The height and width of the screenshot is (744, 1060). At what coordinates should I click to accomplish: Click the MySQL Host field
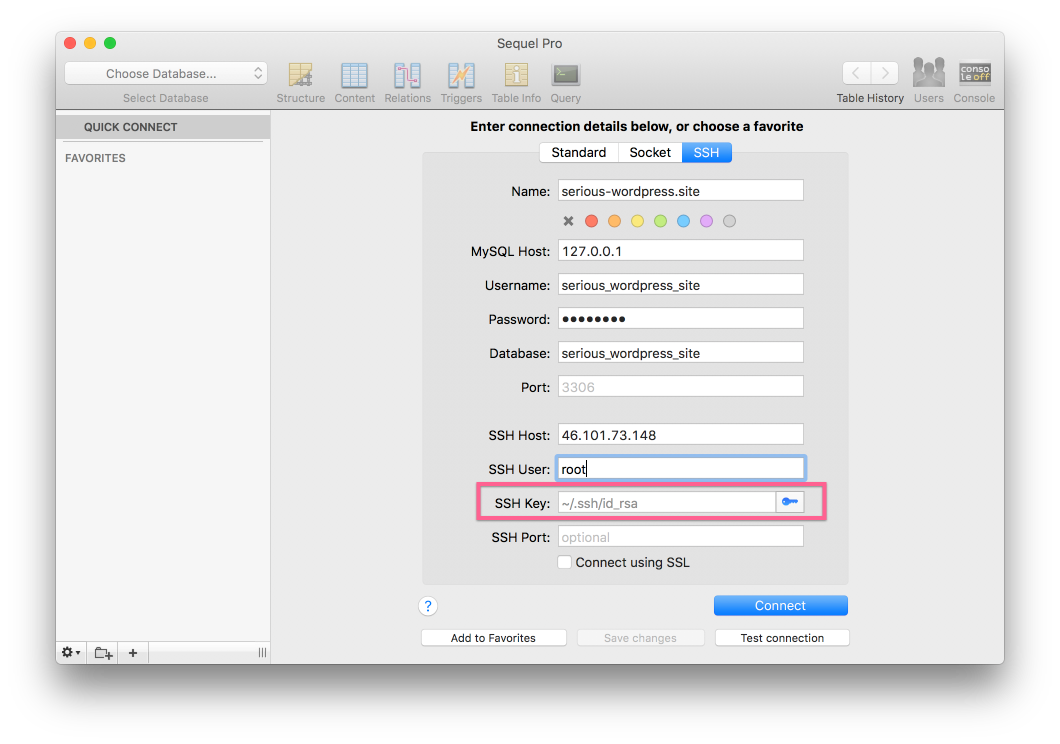tap(681, 251)
